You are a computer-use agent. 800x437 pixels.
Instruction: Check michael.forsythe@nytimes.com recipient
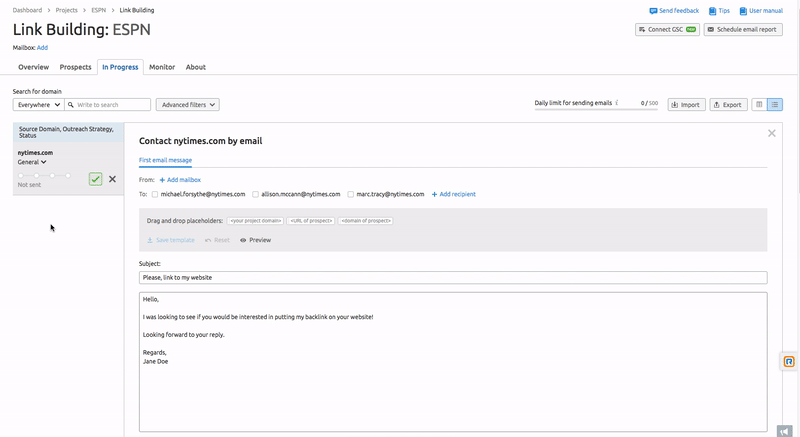point(155,194)
